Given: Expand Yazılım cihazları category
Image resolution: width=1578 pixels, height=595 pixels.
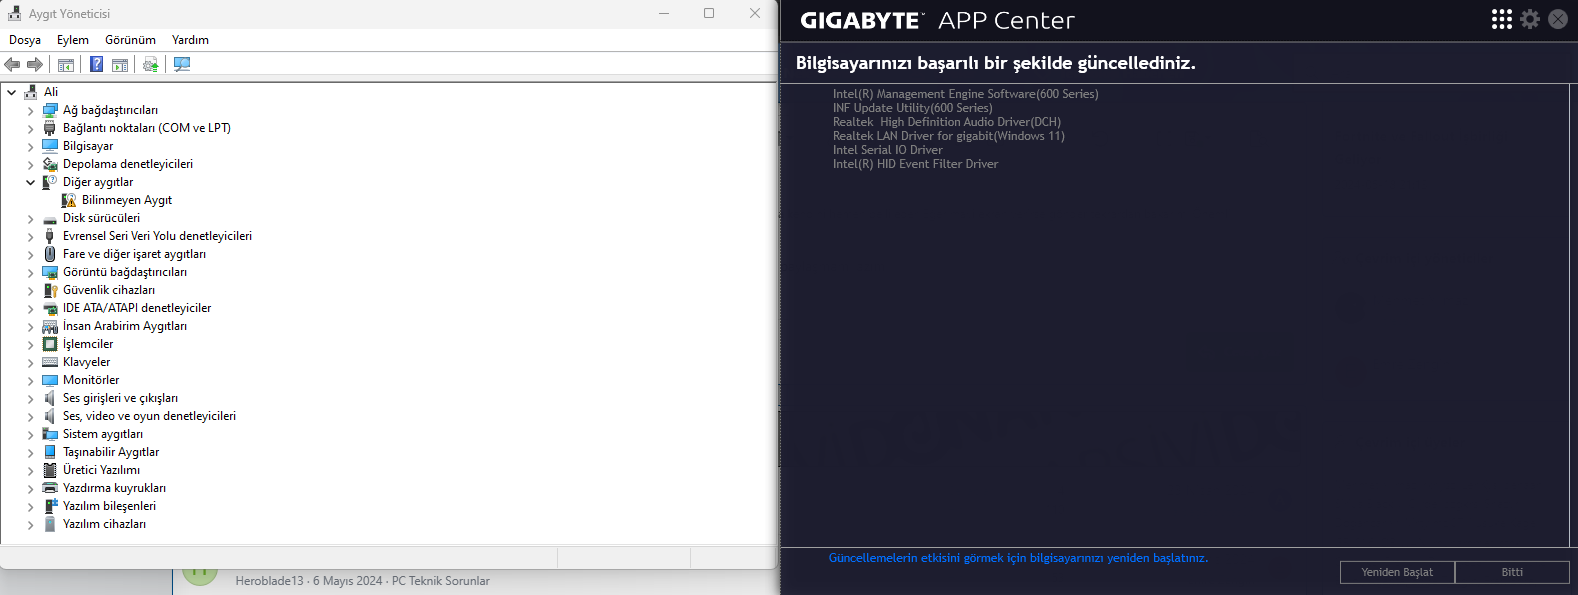Looking at the screenshot, I should [x=30, y=524].
